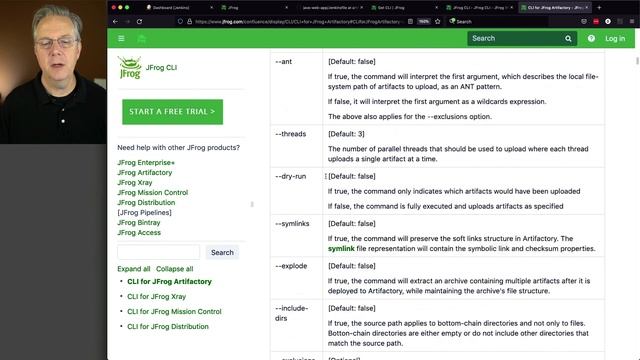Viewport: 640px width, 360px height.
Task: Click the --explode option cell
Action: [296, 278]
